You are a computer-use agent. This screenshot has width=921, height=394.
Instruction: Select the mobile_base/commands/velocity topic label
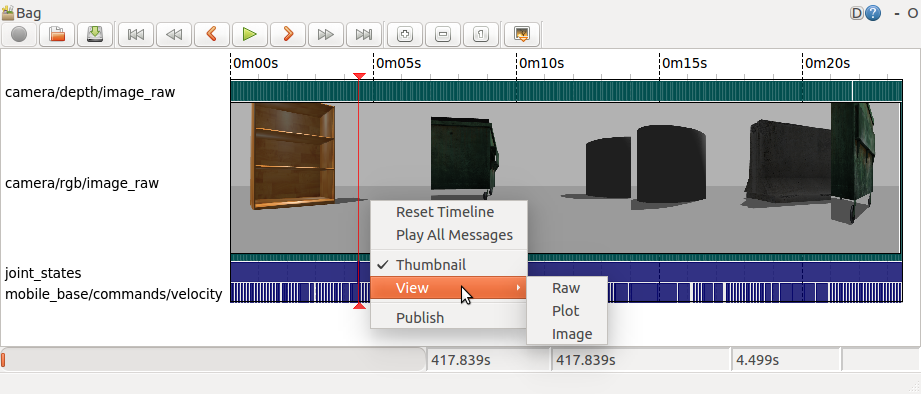113,294
